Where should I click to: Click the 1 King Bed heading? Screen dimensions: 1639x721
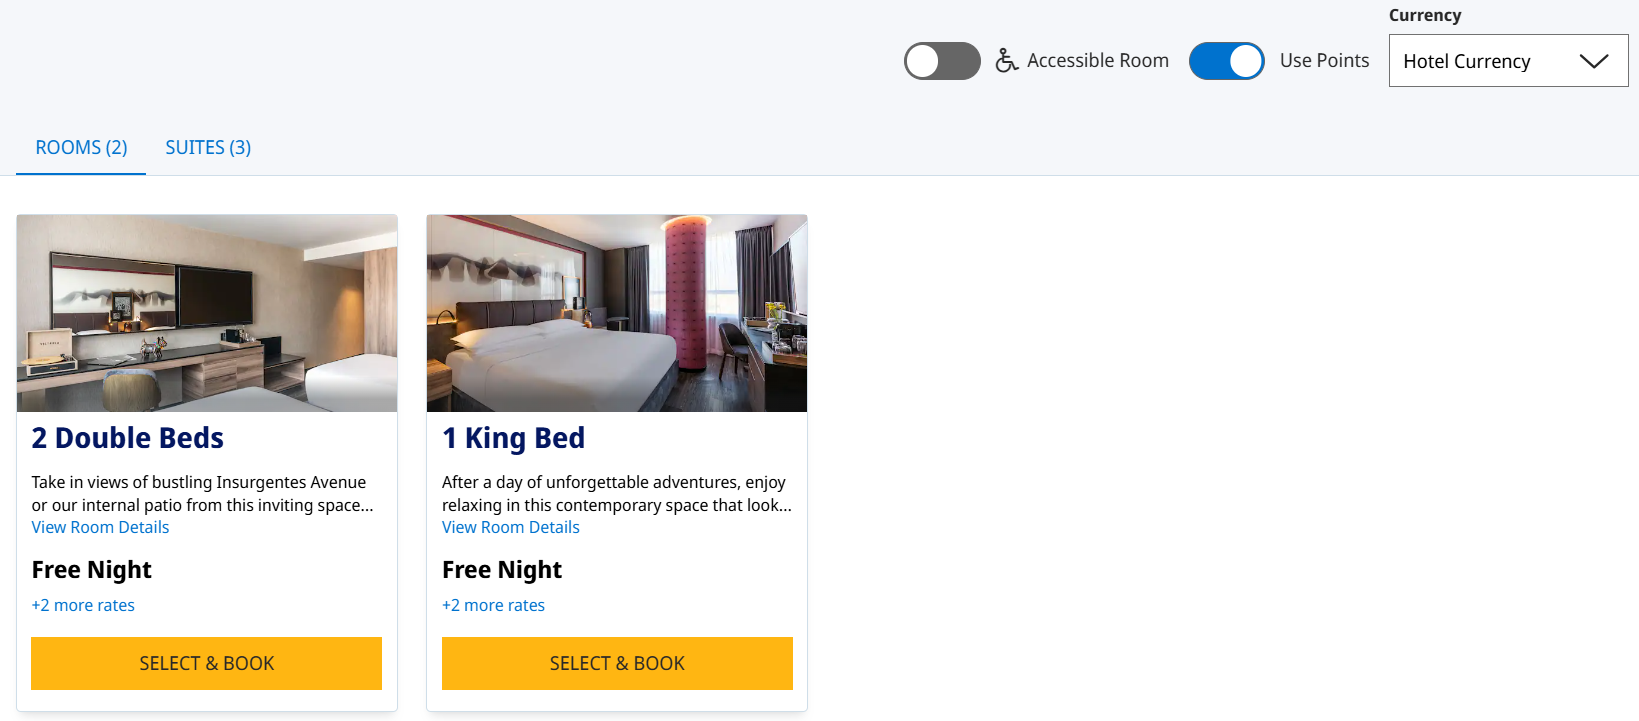(x=514, y=437)
